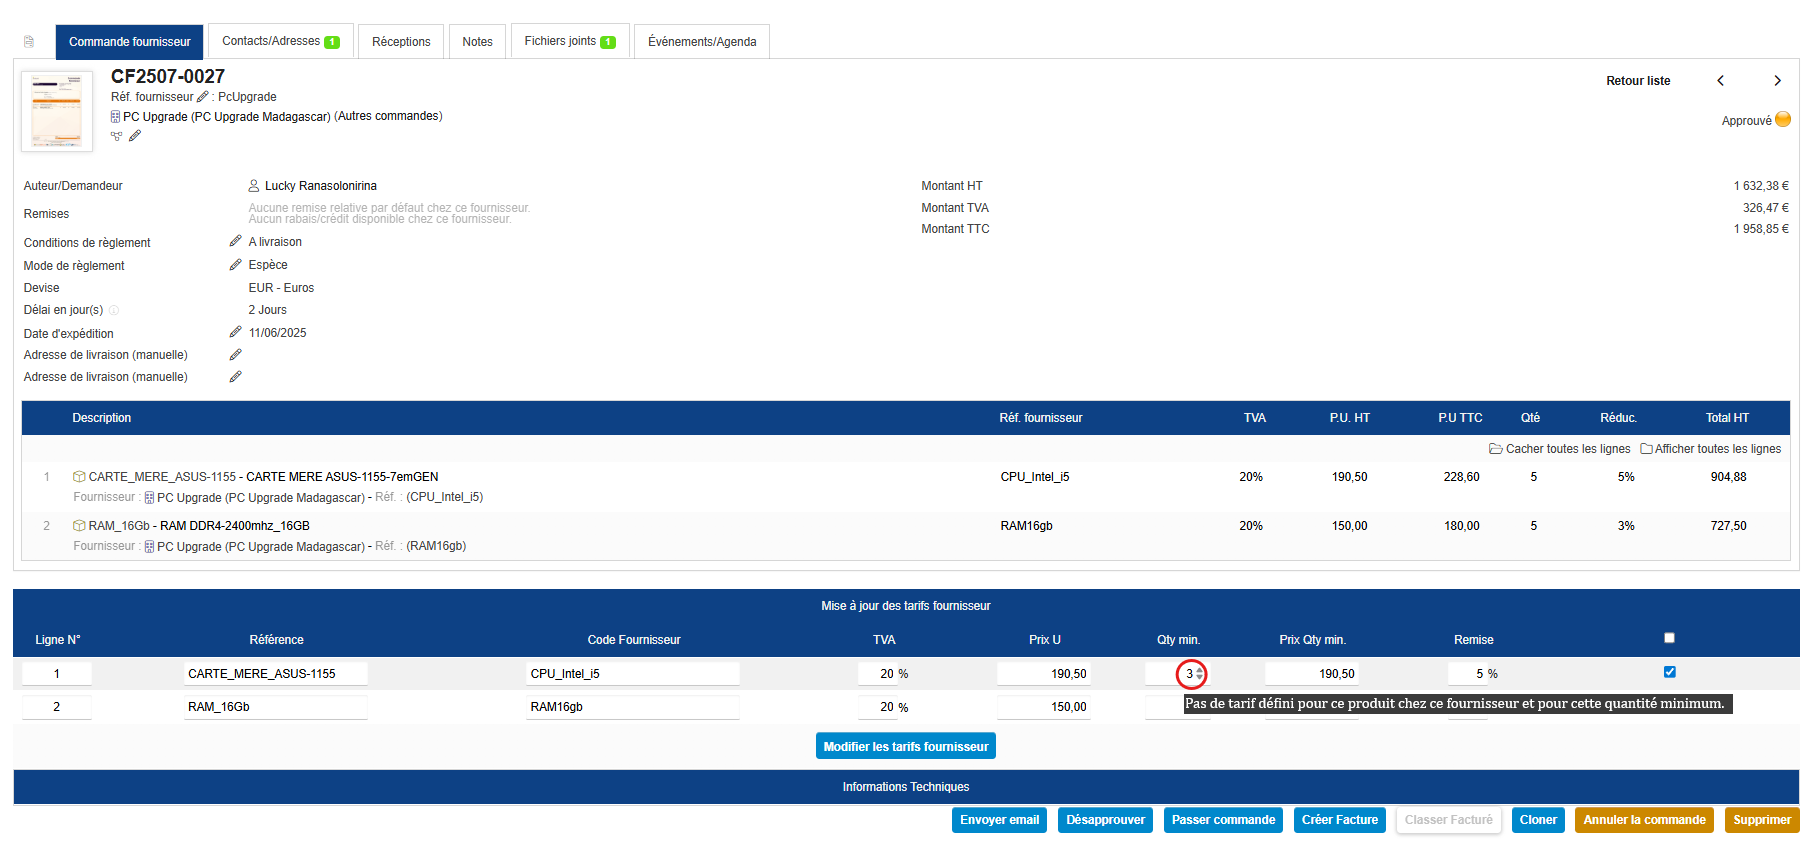This screenshot has height=849, width=1813.
Task: Edit Conditions de règlement pencil icon
Action: [x=235, y=241]
